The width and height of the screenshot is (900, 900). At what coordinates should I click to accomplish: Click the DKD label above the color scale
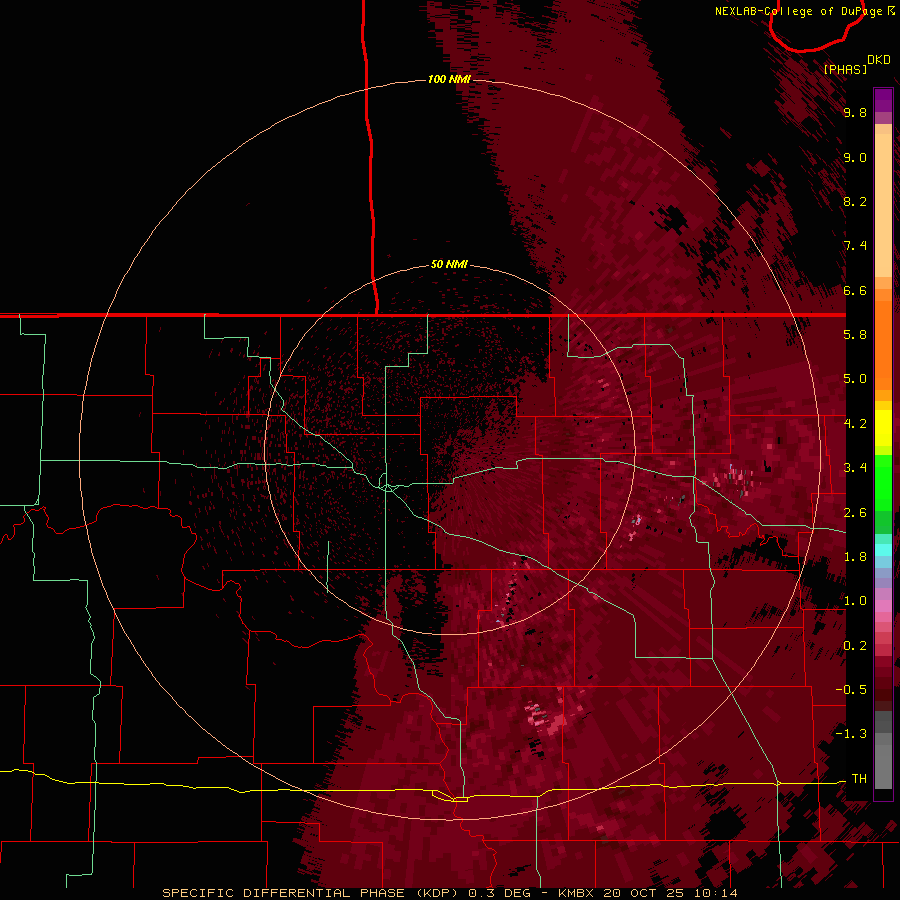[x=878, y=60]
